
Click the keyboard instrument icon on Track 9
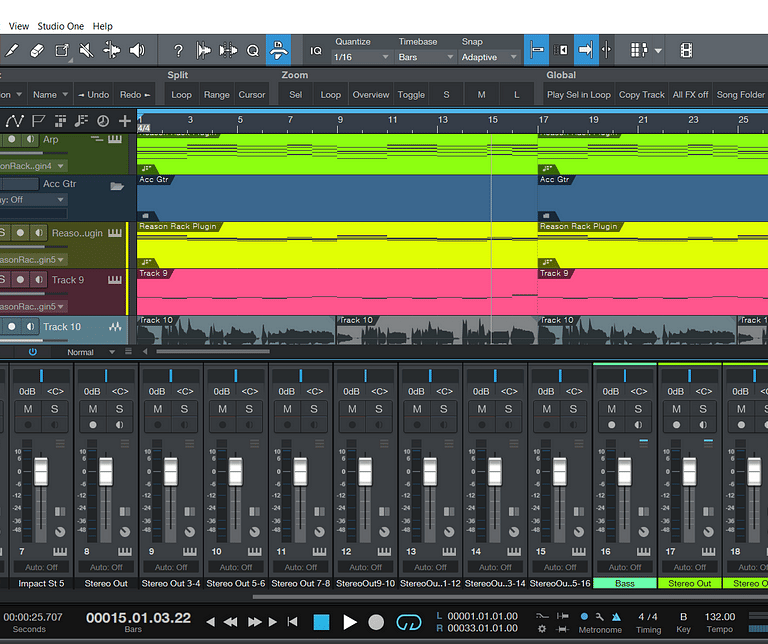[x=117, y=280]
